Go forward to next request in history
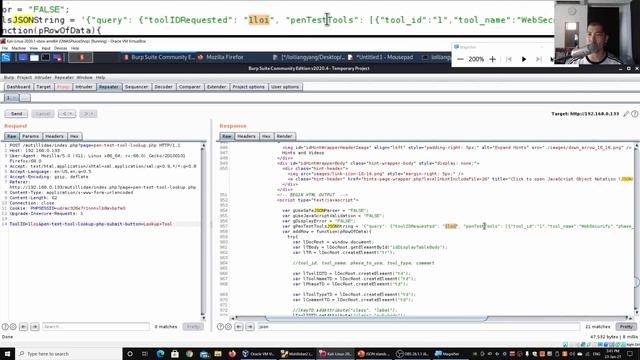This screenshot has height=360, width=640. click(88, 113)
